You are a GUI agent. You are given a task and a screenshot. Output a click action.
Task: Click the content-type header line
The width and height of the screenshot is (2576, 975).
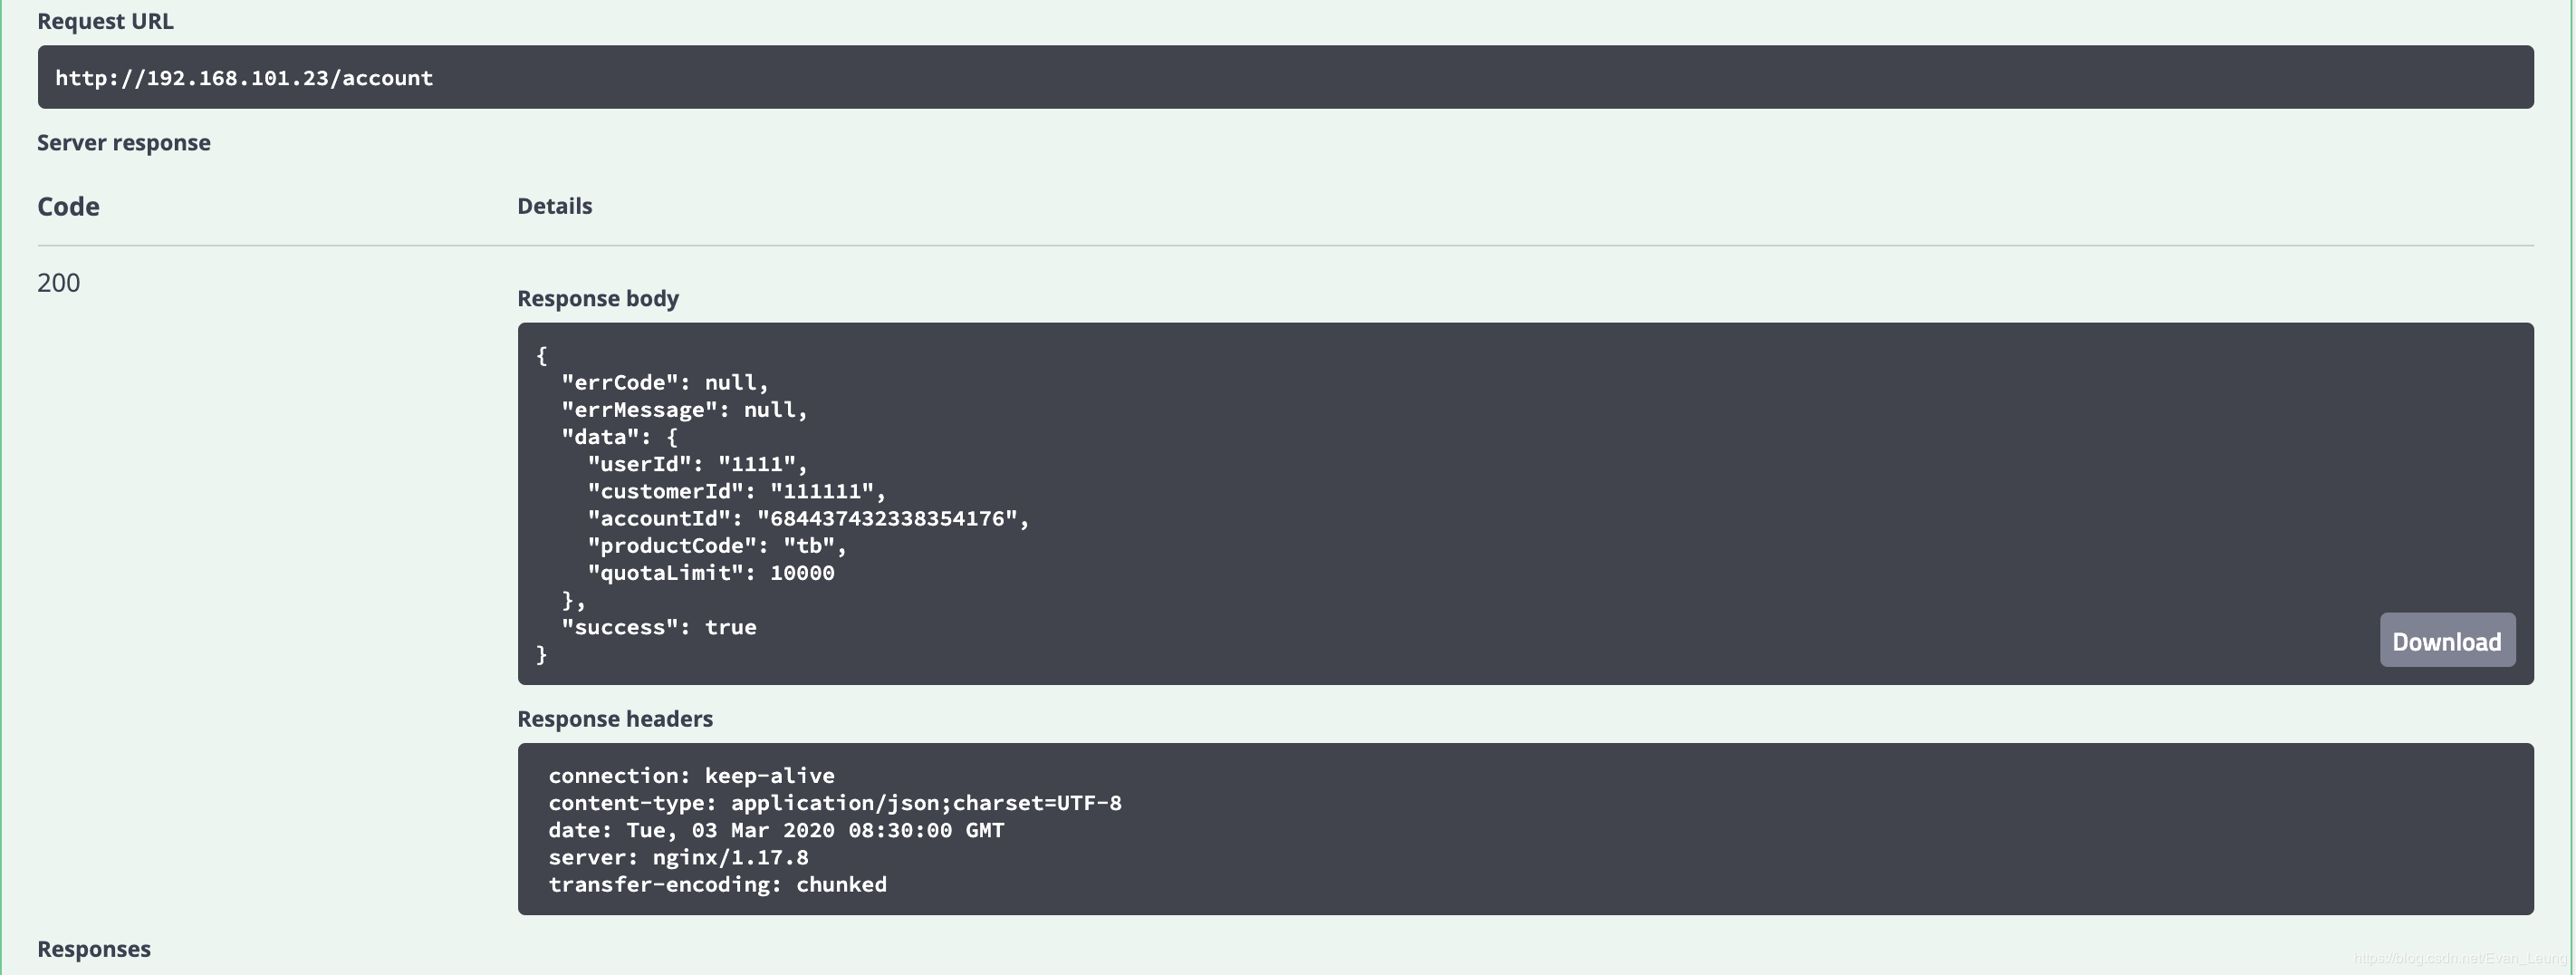click(835, 803)
